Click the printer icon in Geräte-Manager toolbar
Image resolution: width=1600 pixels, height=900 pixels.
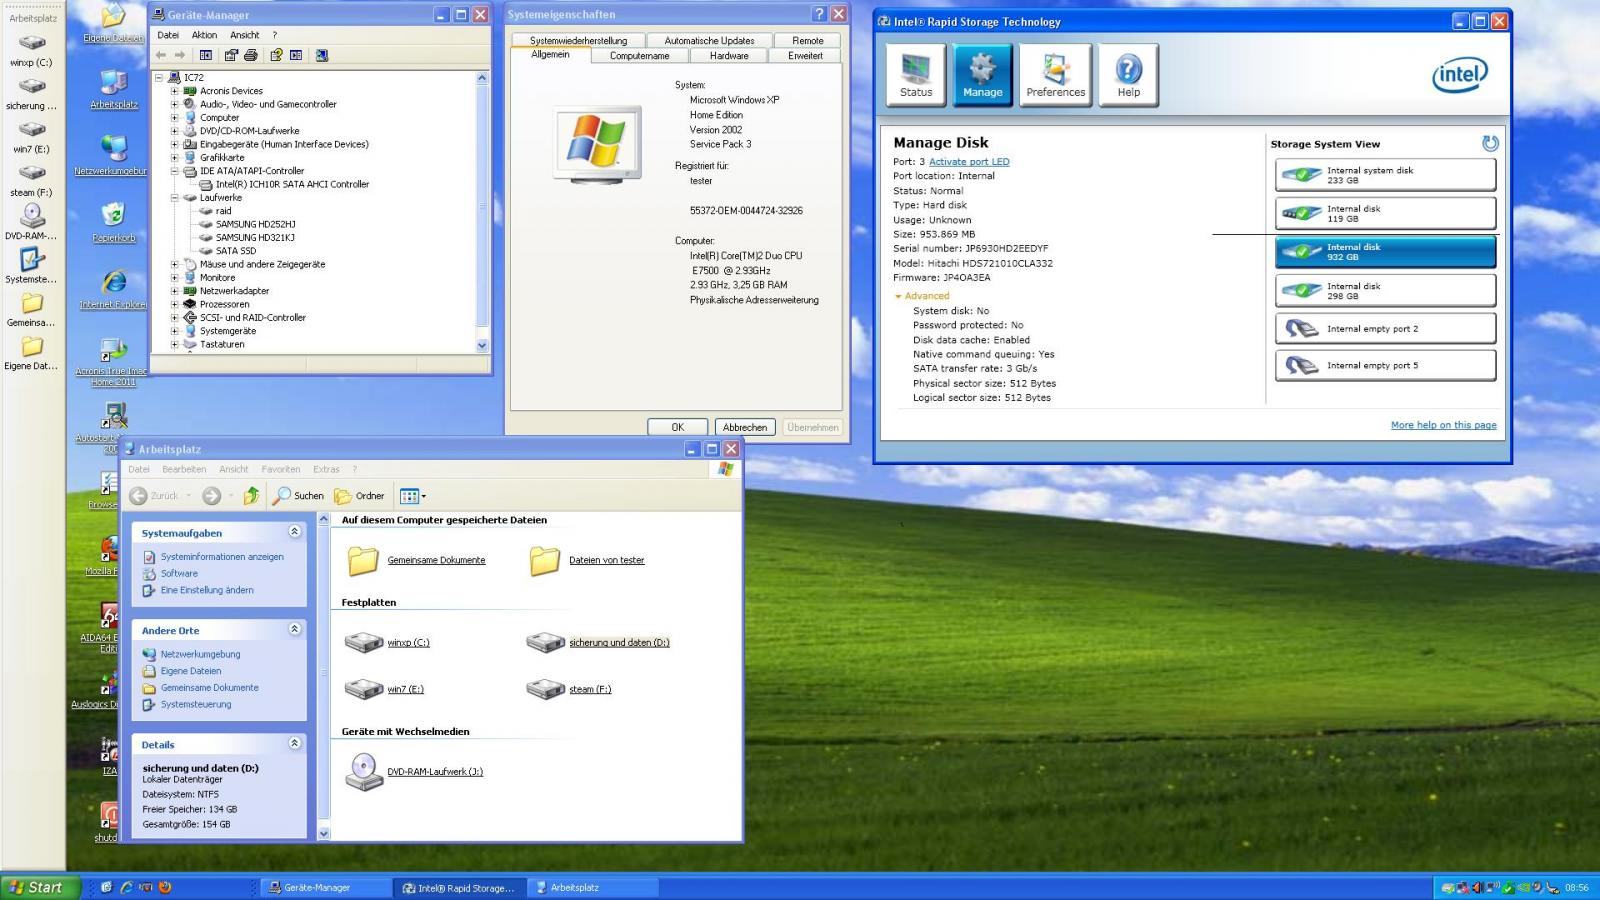click(251, 55)
